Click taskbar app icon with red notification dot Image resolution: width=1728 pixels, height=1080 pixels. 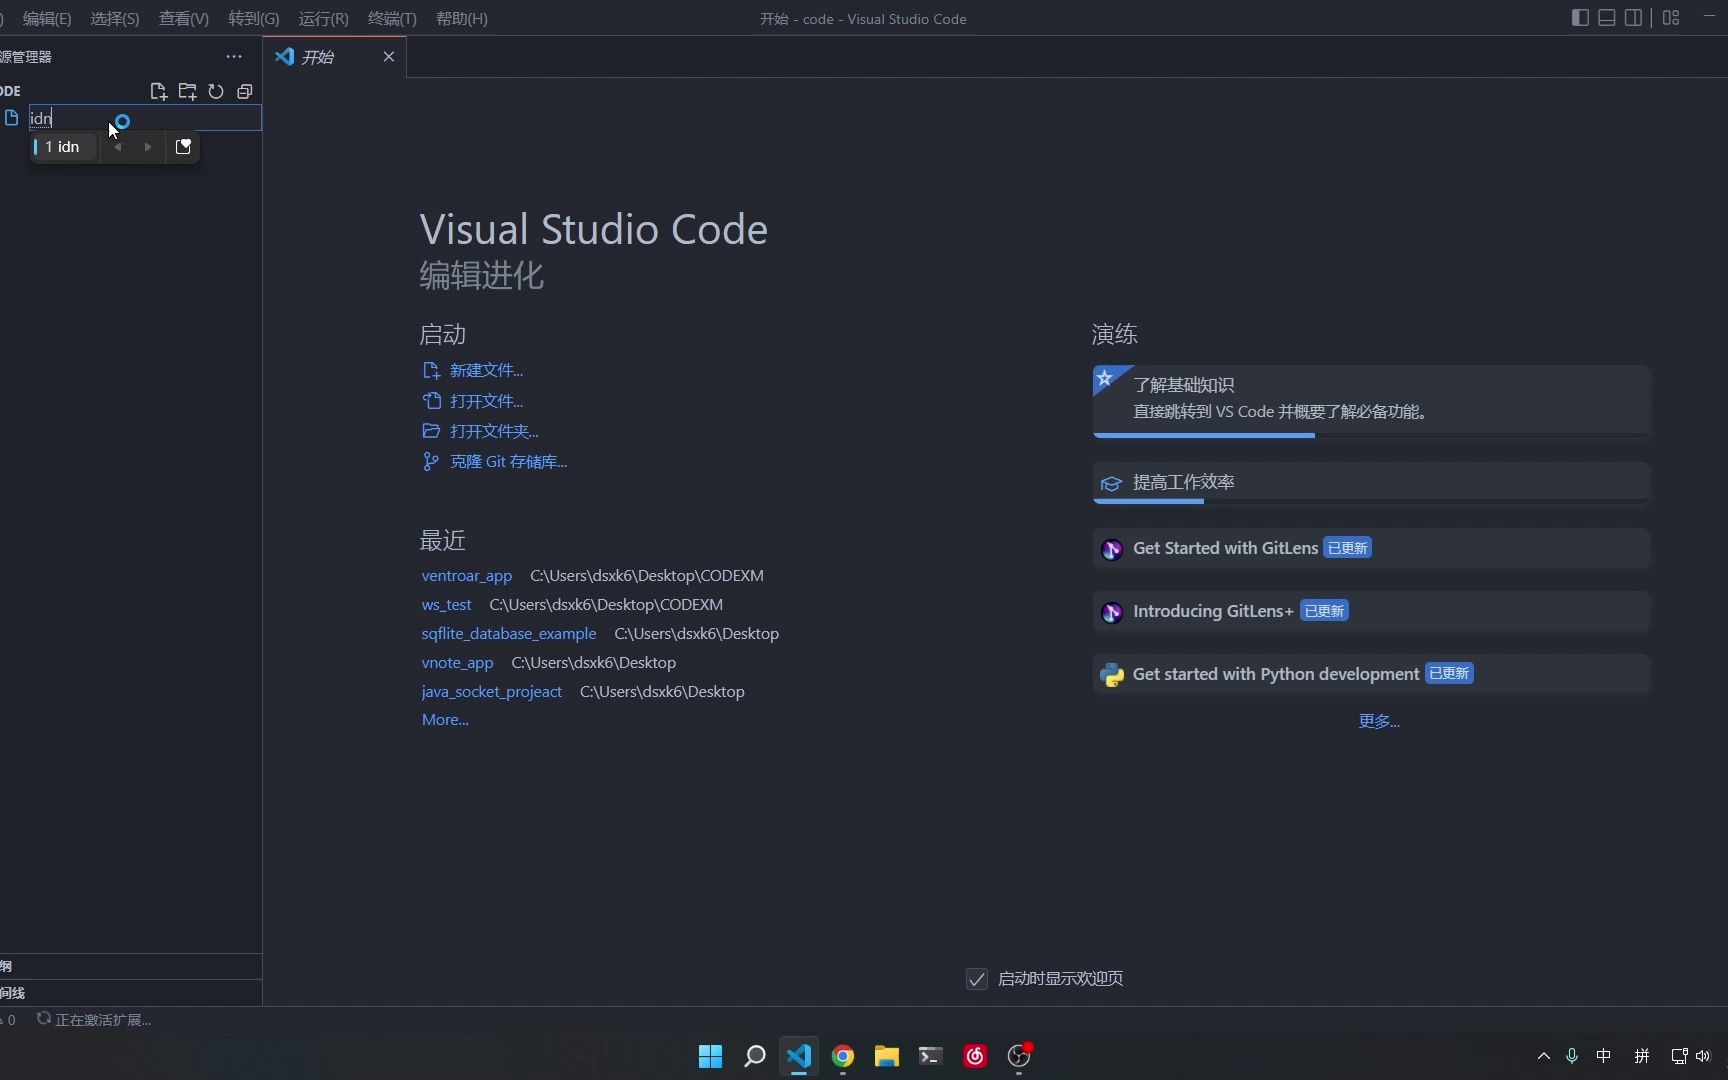coord(1019,1056)
